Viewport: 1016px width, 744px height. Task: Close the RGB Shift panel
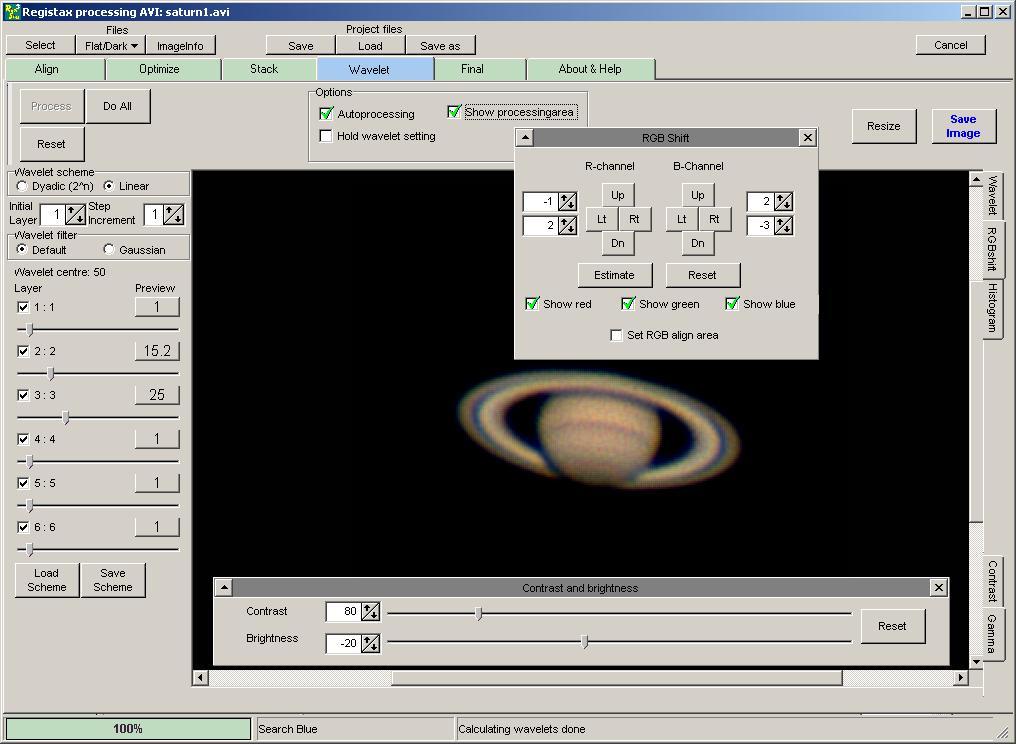click(x=808, y=138)
